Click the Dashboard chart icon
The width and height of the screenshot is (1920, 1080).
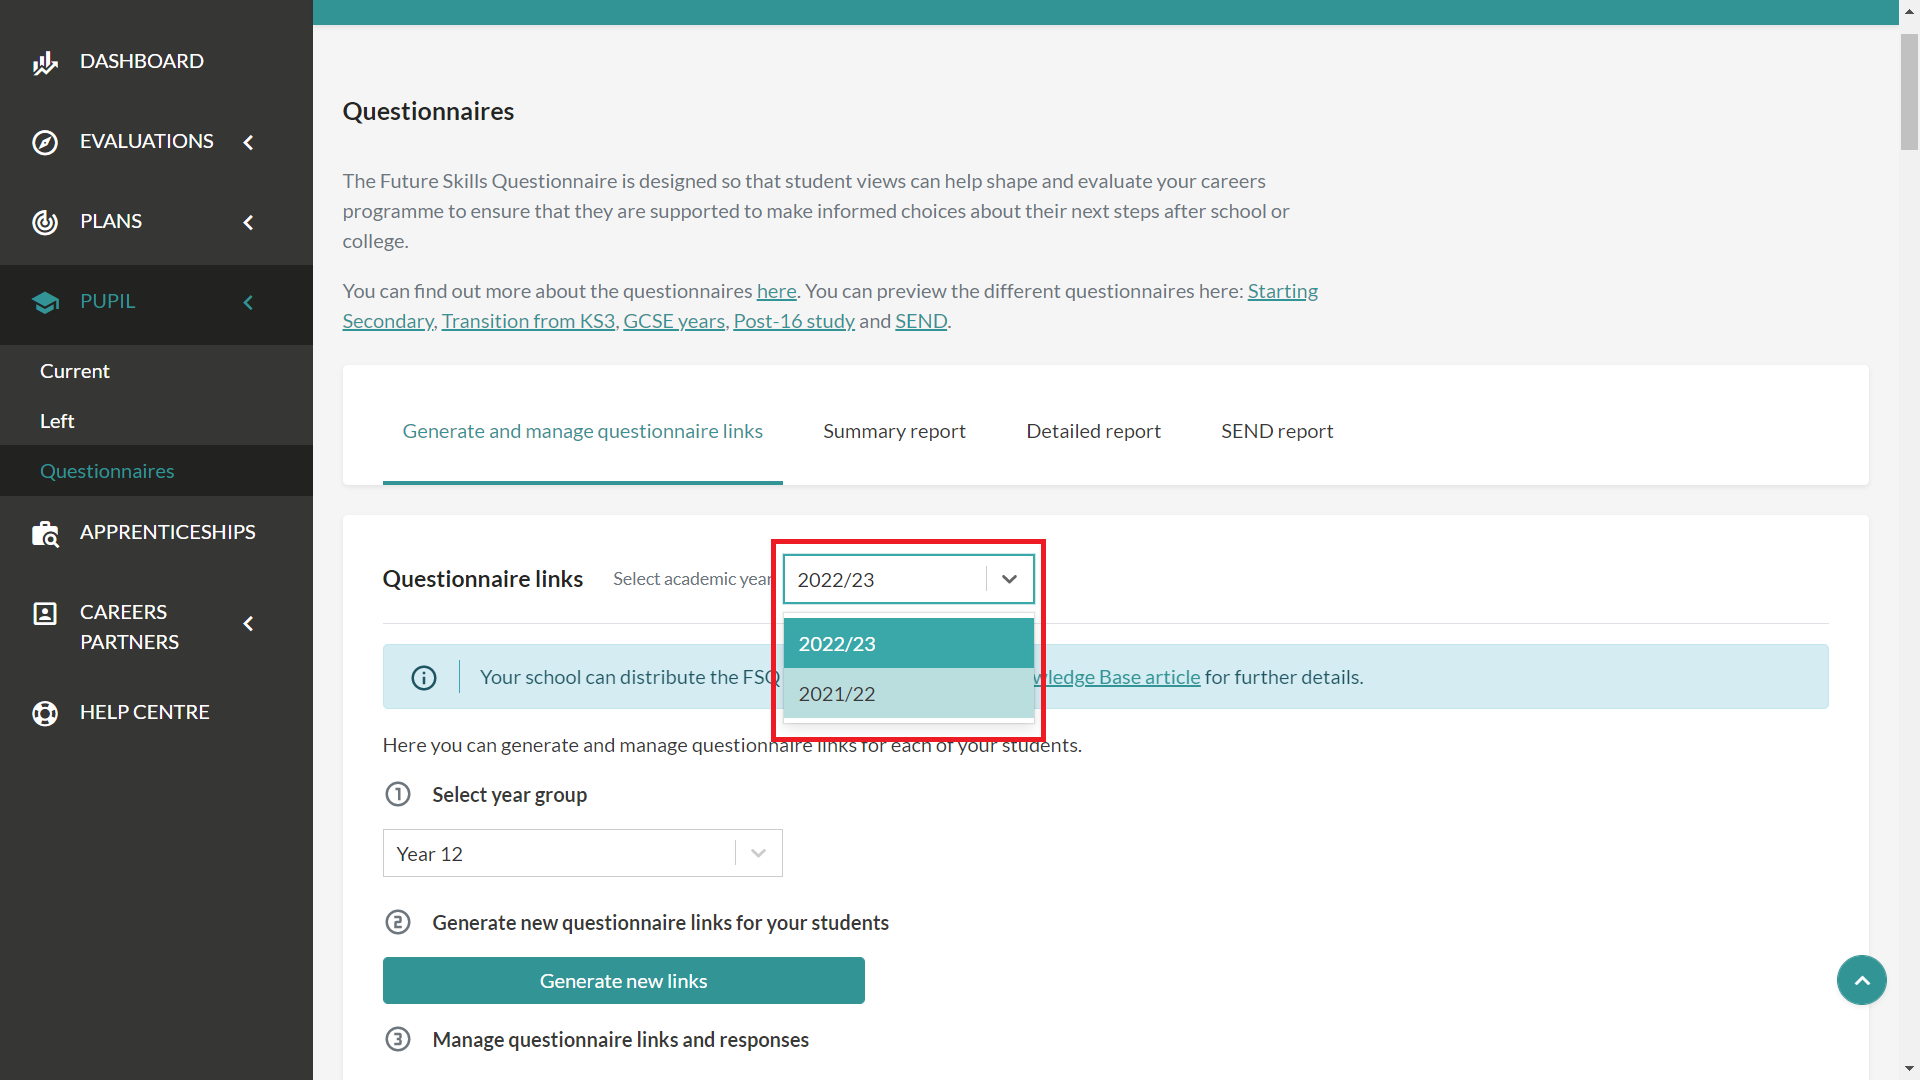45,63
